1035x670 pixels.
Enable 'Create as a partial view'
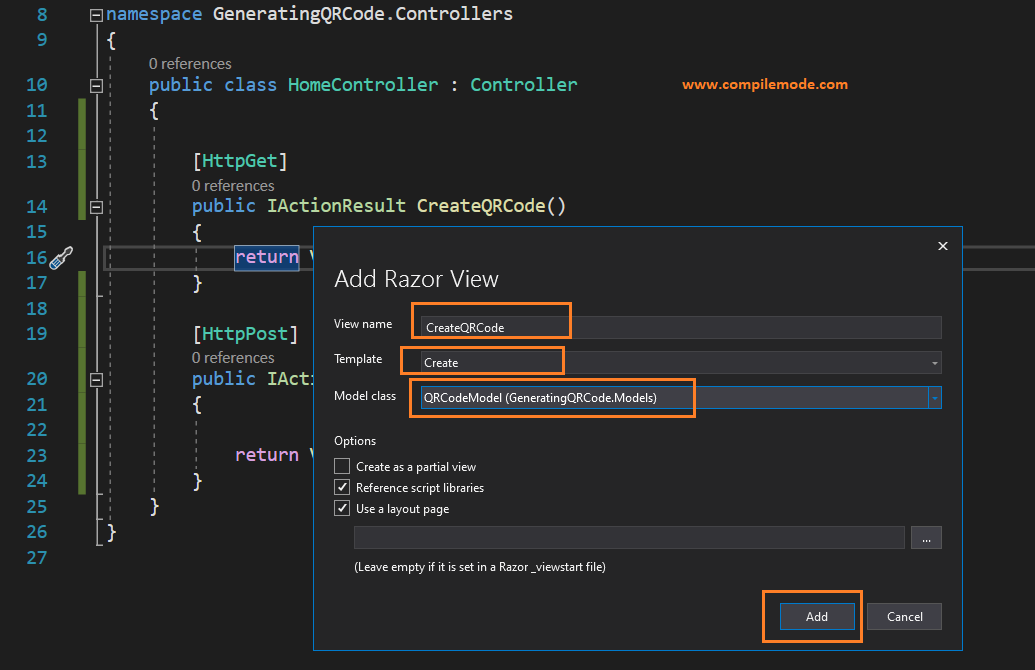coord(341,466)
